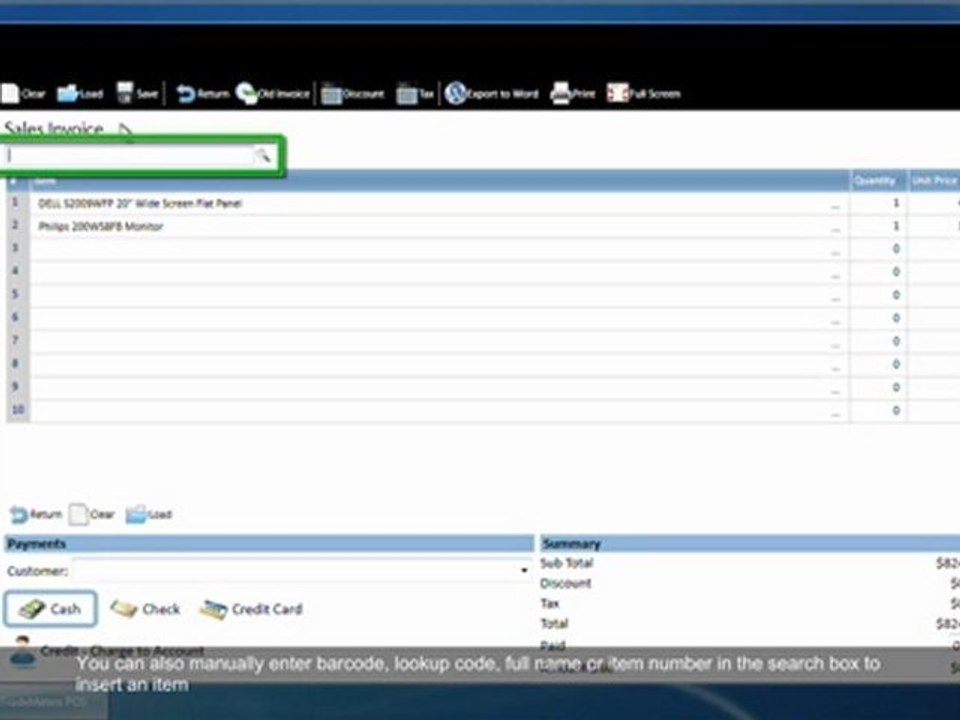Image resolution: width=960 pixels, height=720 pixels.
Task: Select row header number 4
Action: pyautogui.click(x=17, y=271)
